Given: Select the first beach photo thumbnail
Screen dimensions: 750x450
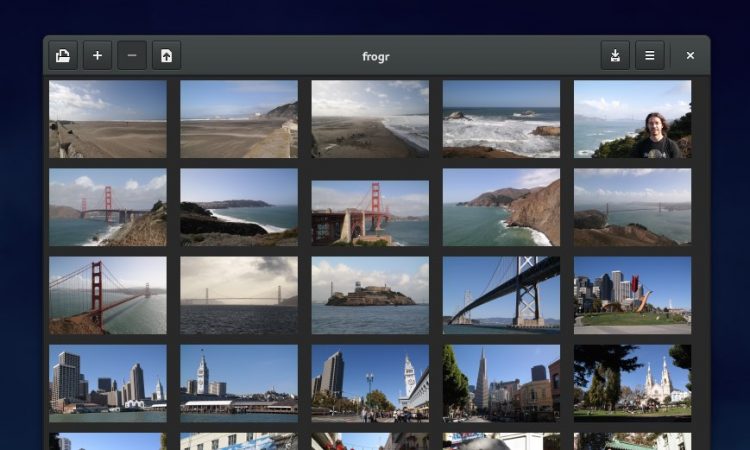Looking at the screenshot, I should tap(108, 119).
